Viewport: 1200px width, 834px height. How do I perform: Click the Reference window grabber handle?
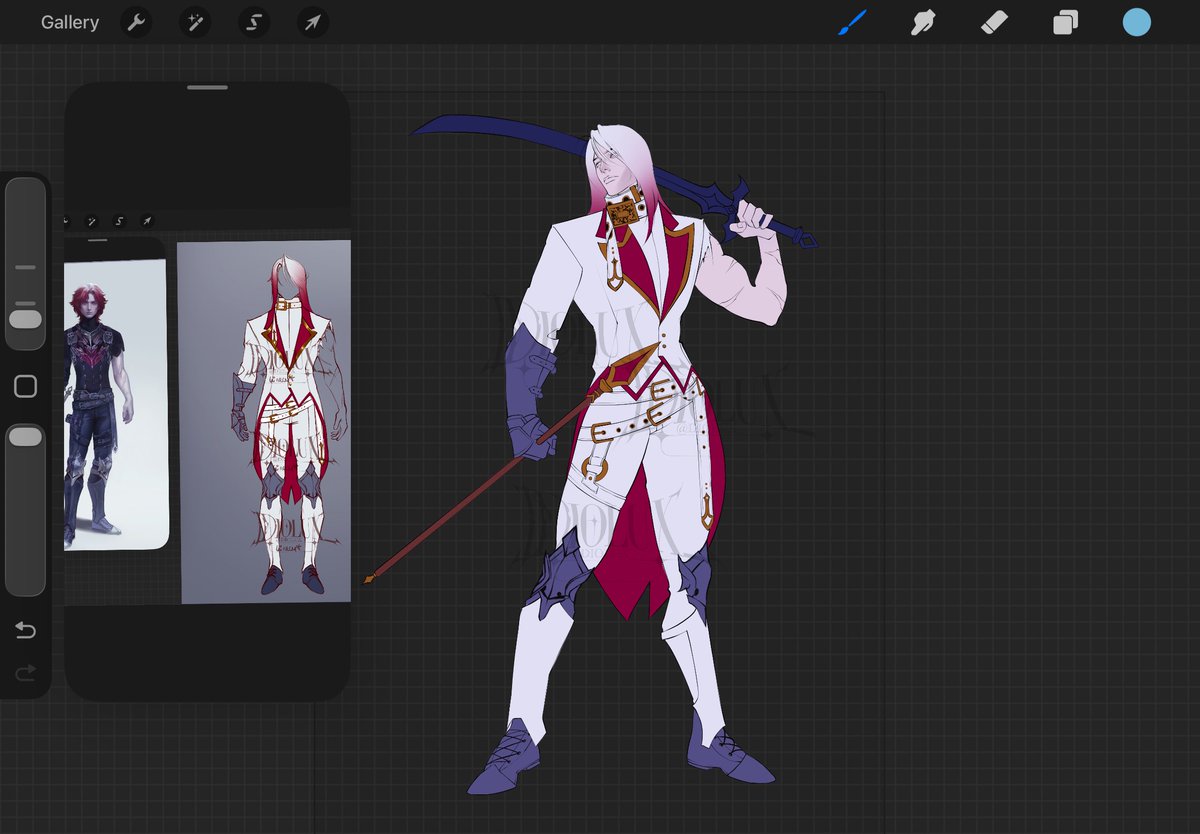tap(207, 88)
